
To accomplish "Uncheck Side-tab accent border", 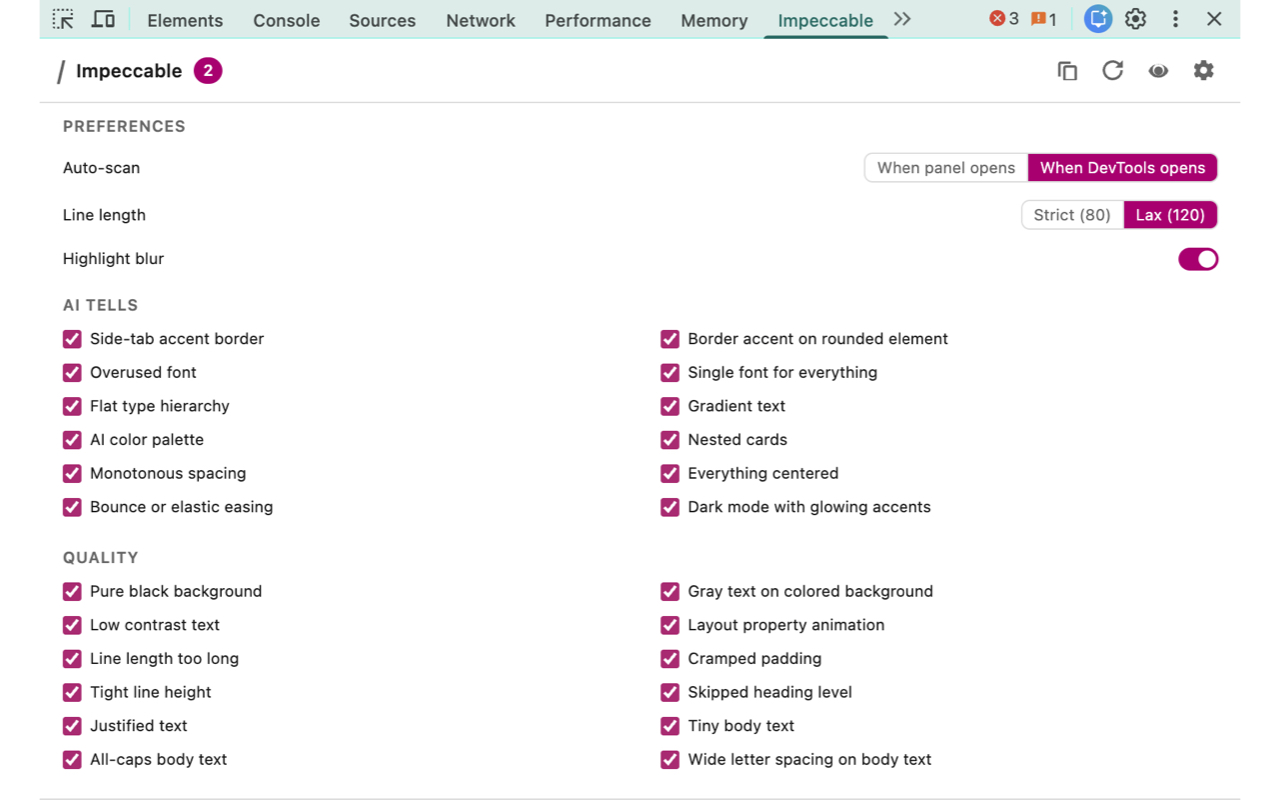I will tap(72, 339).
